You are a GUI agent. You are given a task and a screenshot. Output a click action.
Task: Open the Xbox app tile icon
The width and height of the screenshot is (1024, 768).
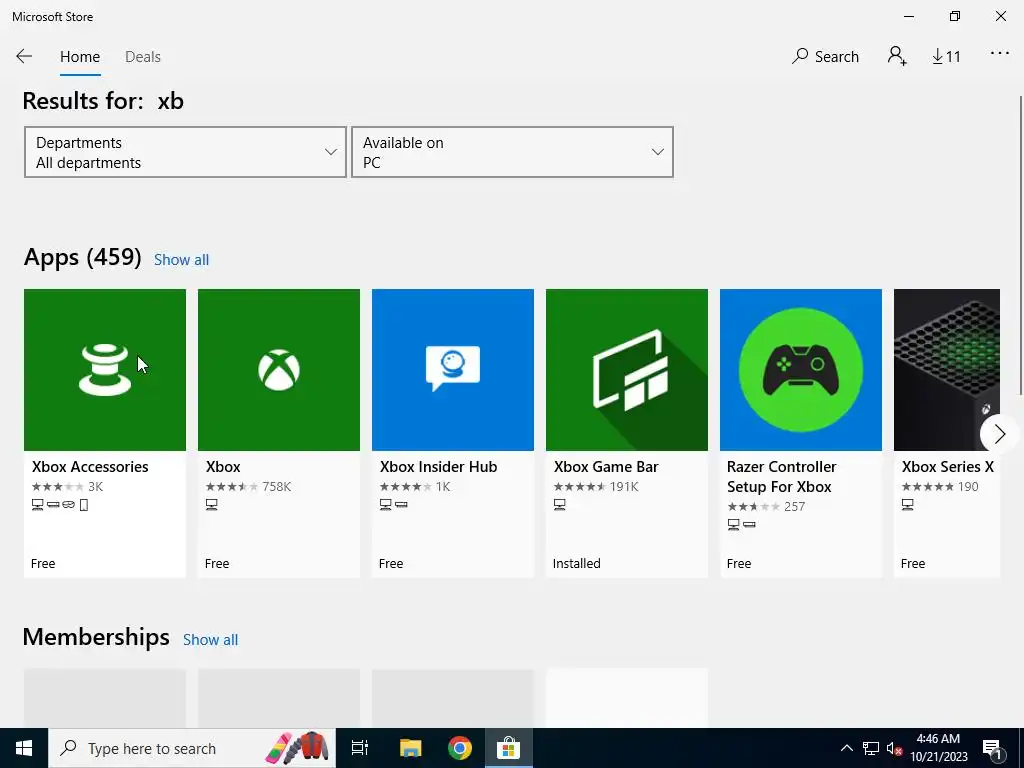pyautogui.click(x=279, y=370)
